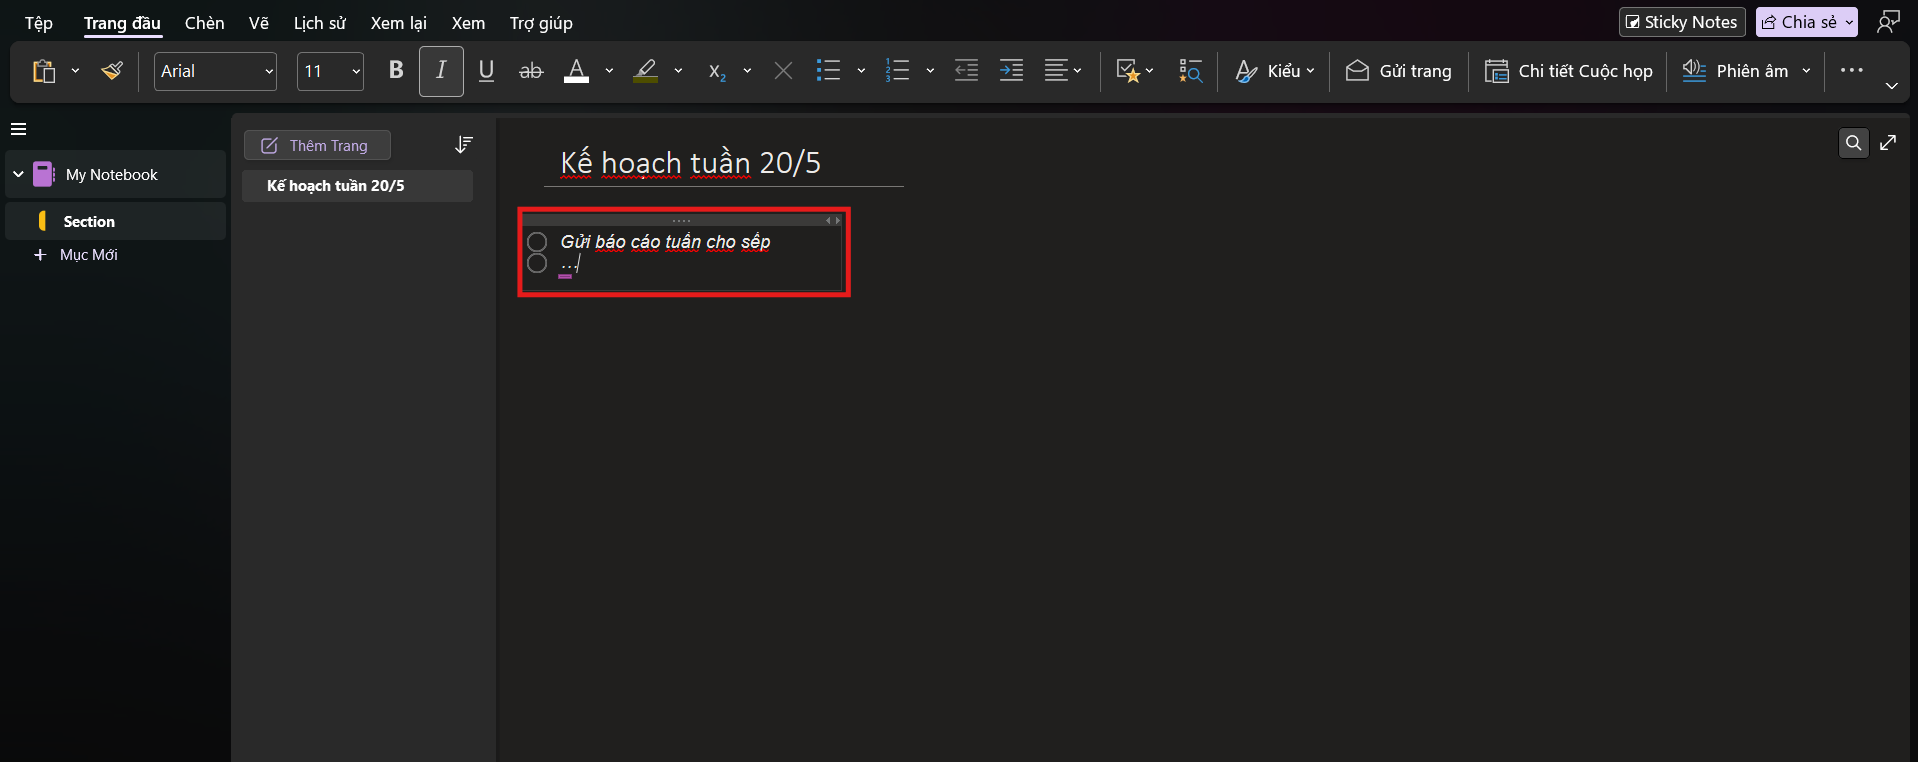Screen dimensions: 1918x762
Task: Open the ribbon overflow ellipsis menu
Action: 1851,70
